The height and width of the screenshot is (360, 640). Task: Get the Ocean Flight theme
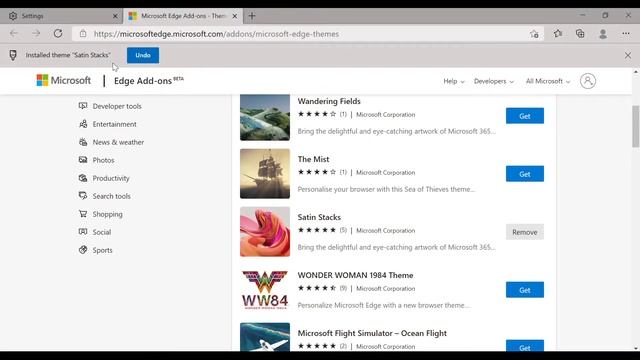point(524,346)
